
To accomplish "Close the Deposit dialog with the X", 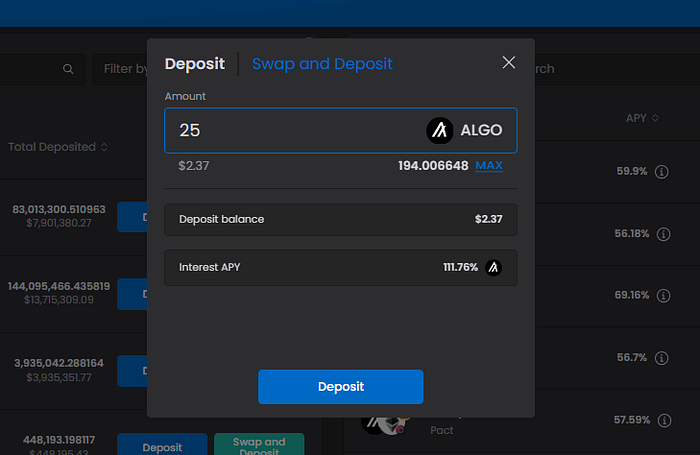I will 508,63.
